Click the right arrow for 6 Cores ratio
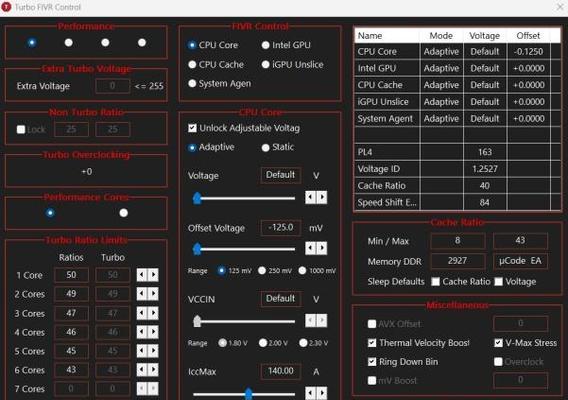This screenshot has width=568, height=400. 153,370
